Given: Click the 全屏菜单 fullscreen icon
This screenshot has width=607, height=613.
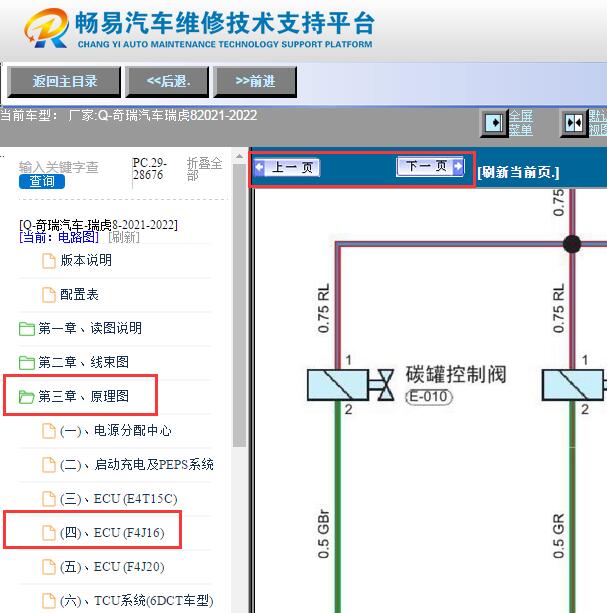Looking at the screenshot, I should [494, 123].
